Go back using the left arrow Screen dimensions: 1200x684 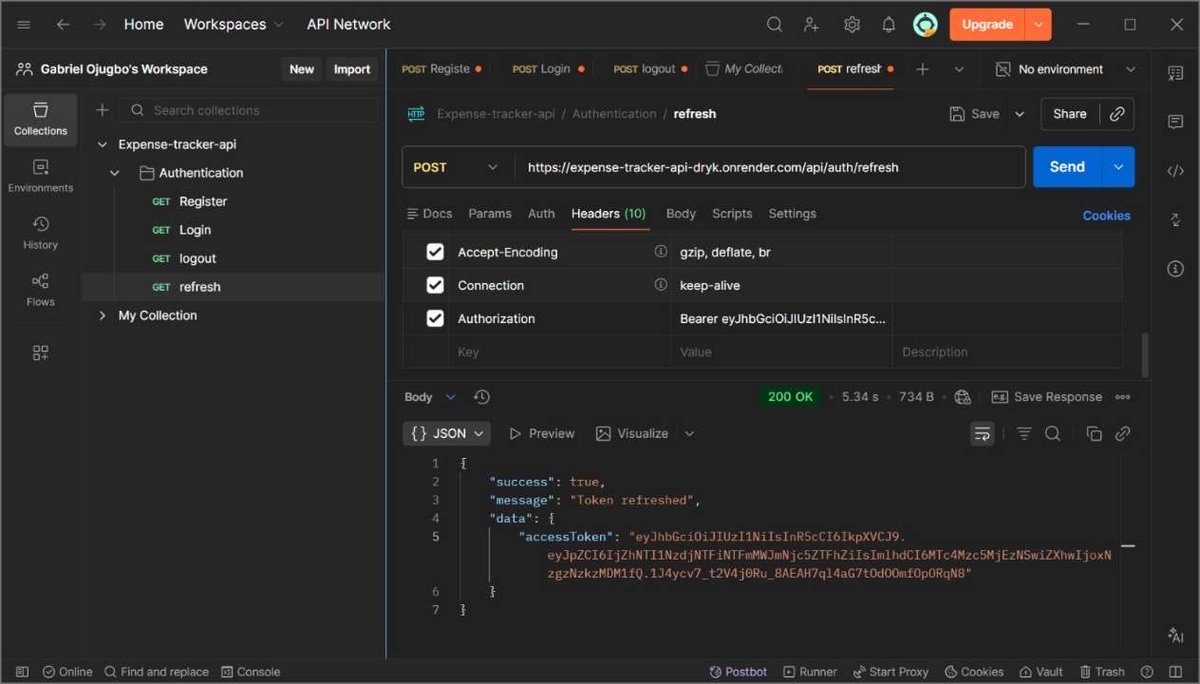[63, 24]
